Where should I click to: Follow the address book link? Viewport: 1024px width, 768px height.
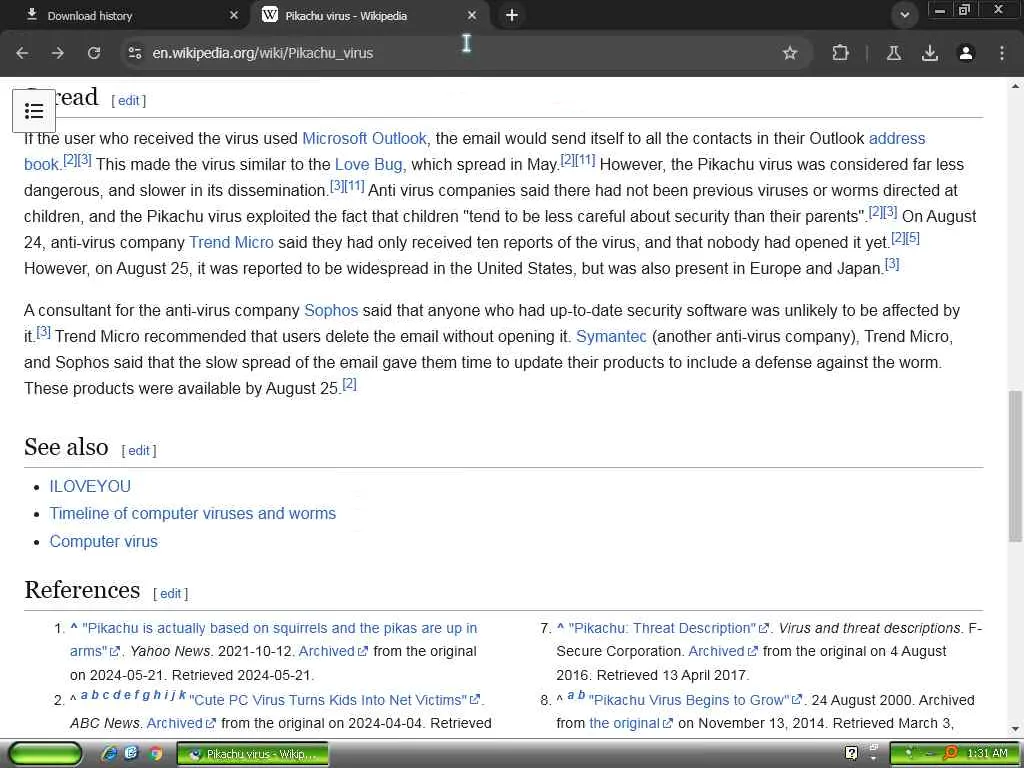(897, 138)
